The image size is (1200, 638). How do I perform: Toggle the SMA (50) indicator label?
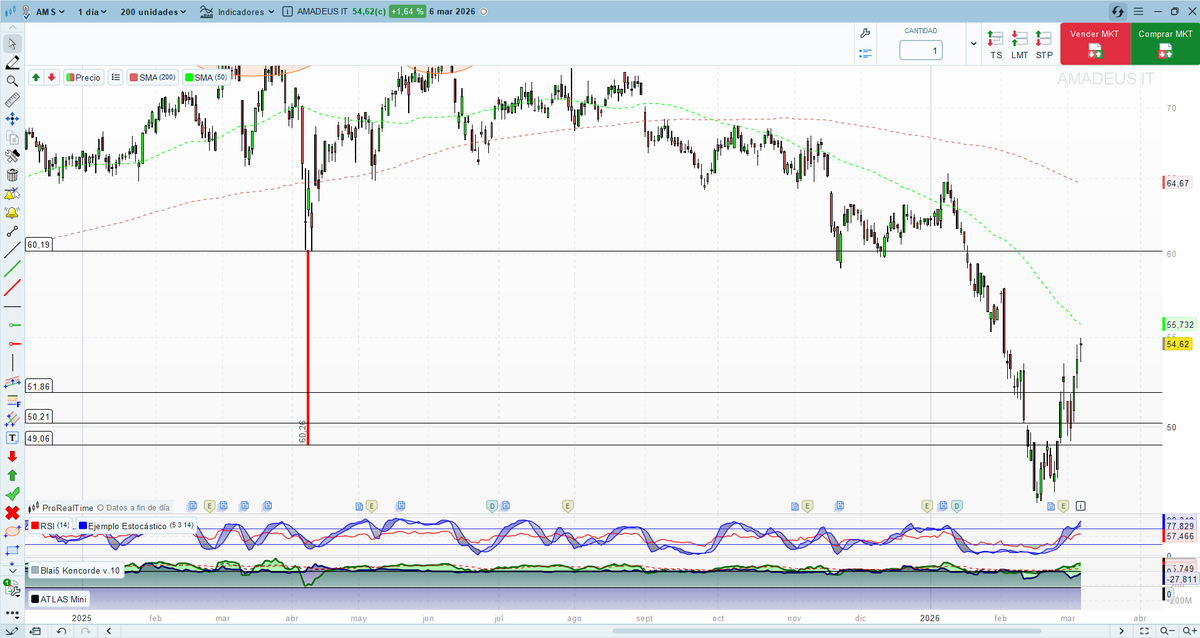point(206,77)
